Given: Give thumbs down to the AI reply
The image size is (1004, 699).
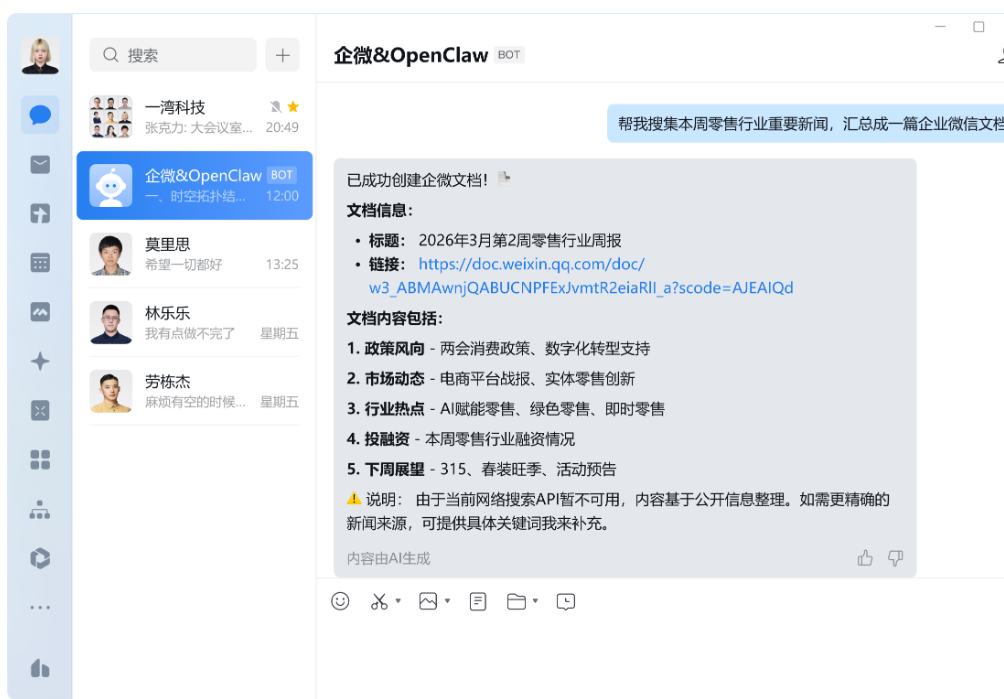Looking at the screenshot, I should pyautogui.click(x=896, y=558).
